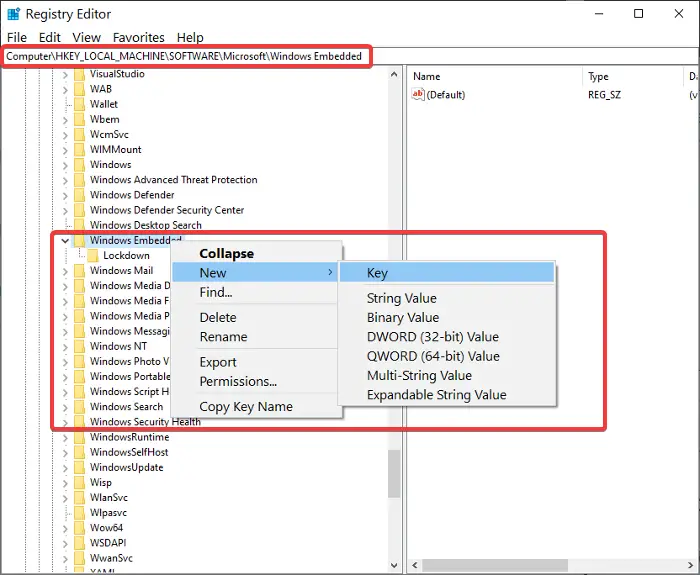Click Delete in the context menu

tap(257, 317)
